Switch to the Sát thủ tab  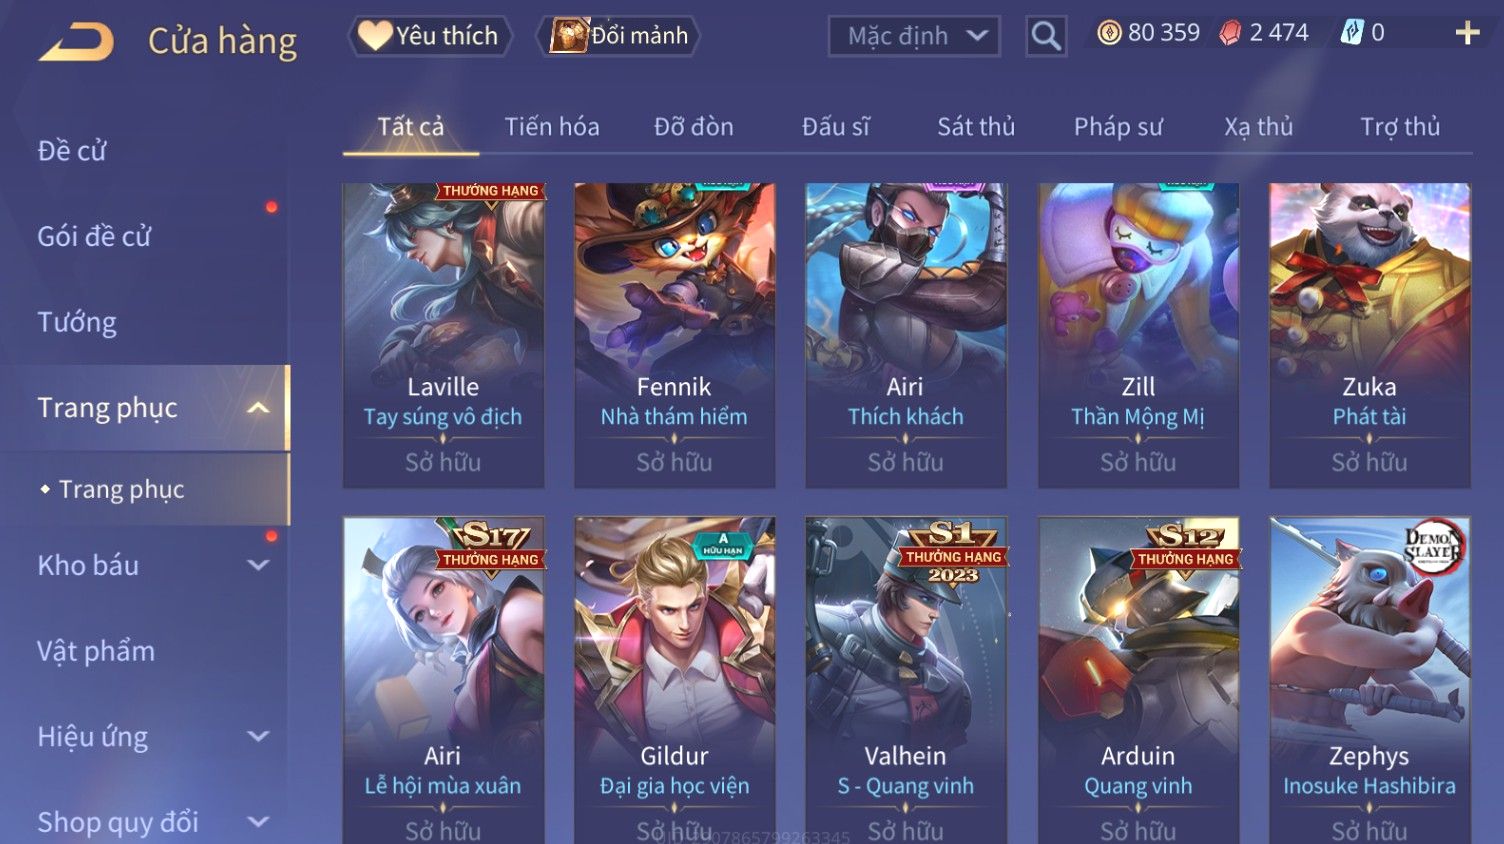976,127
